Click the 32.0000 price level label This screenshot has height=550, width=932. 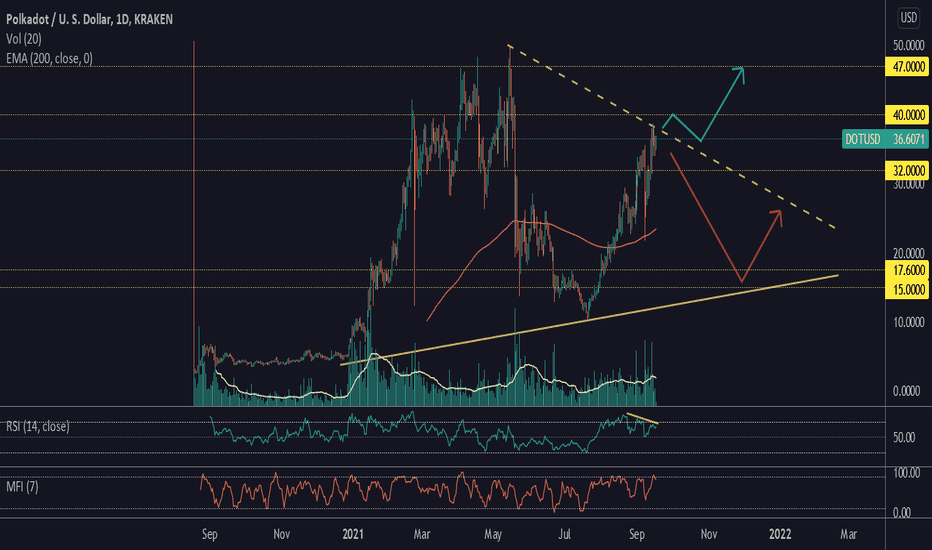(x=907, y=171)
